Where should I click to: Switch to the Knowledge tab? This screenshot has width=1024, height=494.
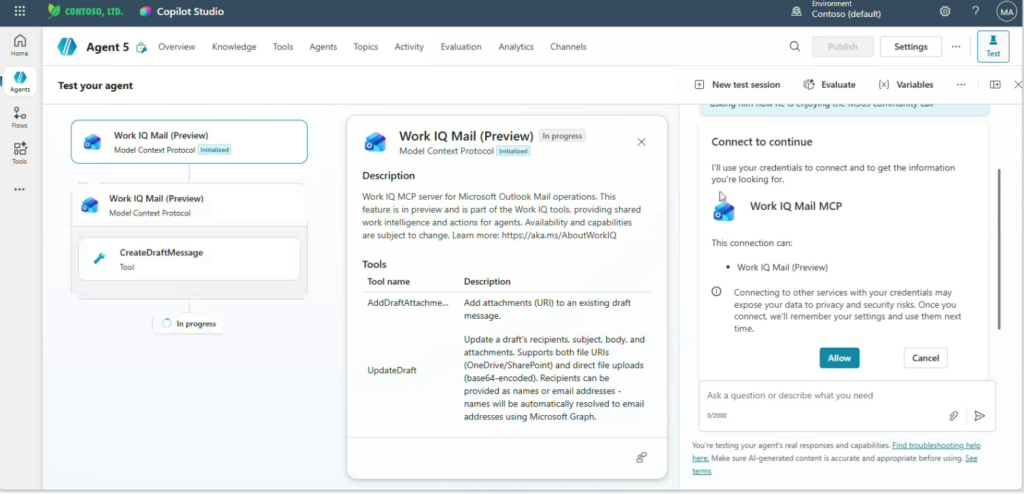(234, 47)
